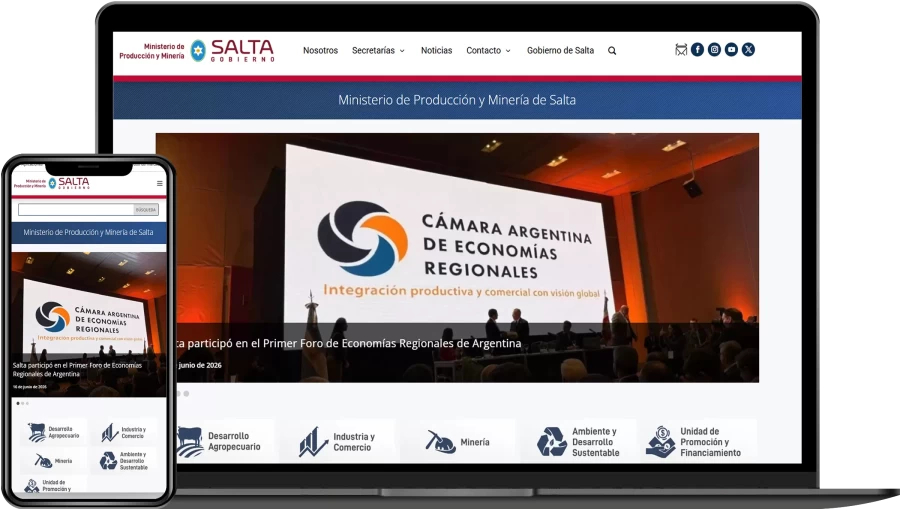Screen dimensions: 900x509
Task: Click the Desarrollo Agropecuario label on laptop
Action: 234,441
